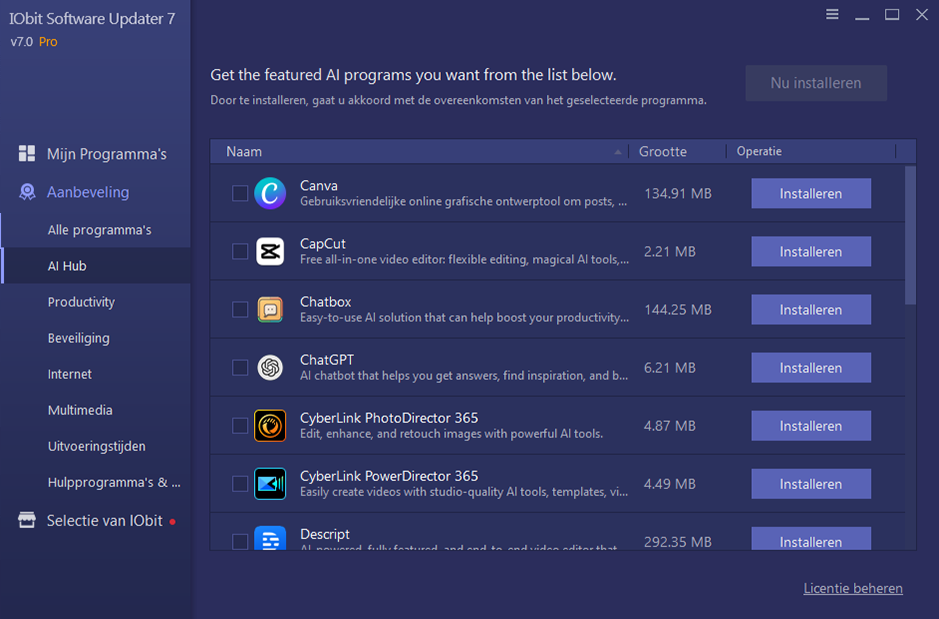Click the CyberLink PhotoDirector 365 icon

click(x=270, y=425)
